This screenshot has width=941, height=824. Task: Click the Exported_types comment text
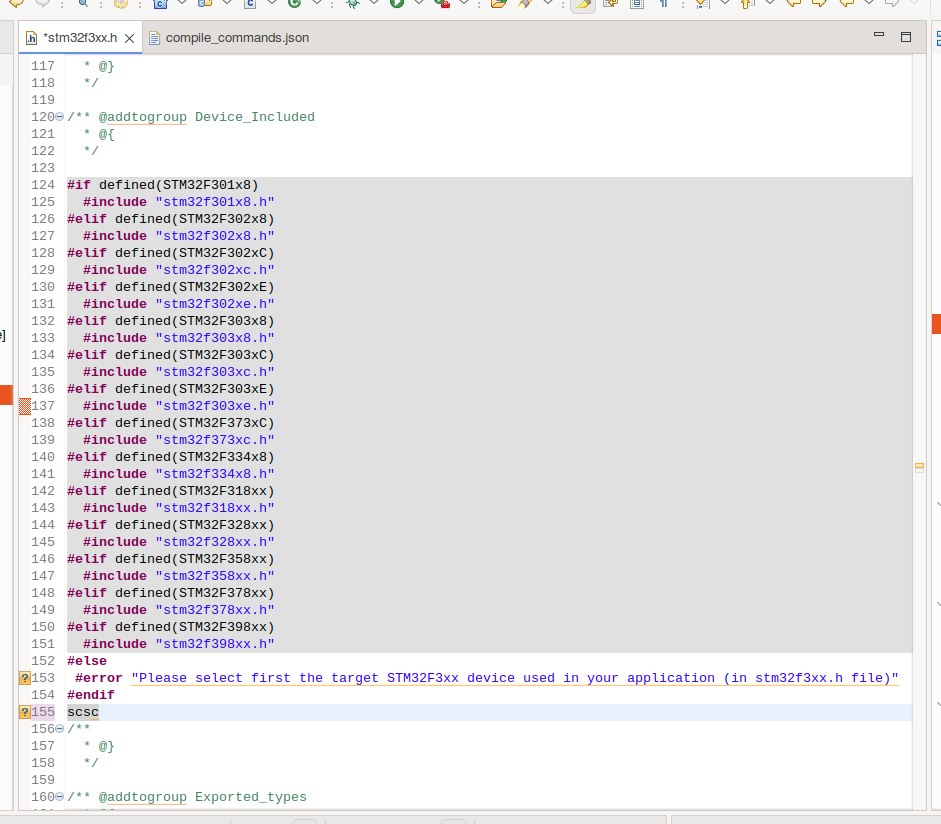(x=251, y=797)
